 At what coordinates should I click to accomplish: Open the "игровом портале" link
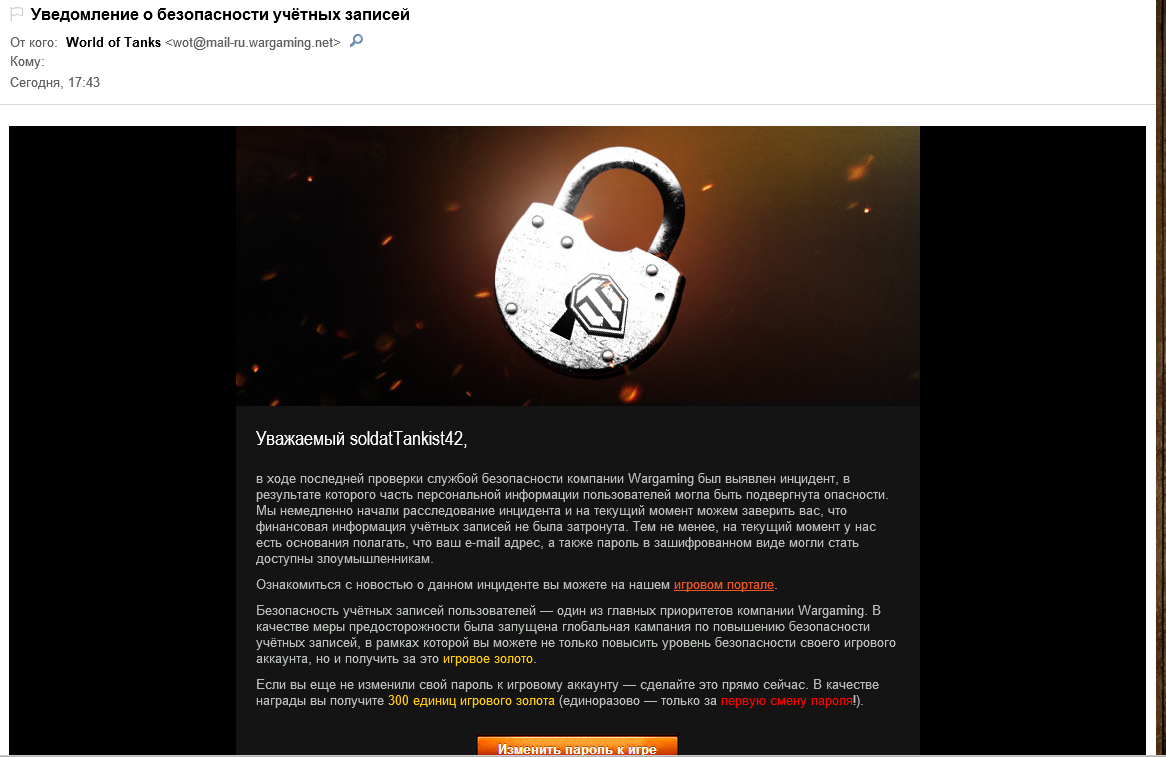[x=724, y=585]
